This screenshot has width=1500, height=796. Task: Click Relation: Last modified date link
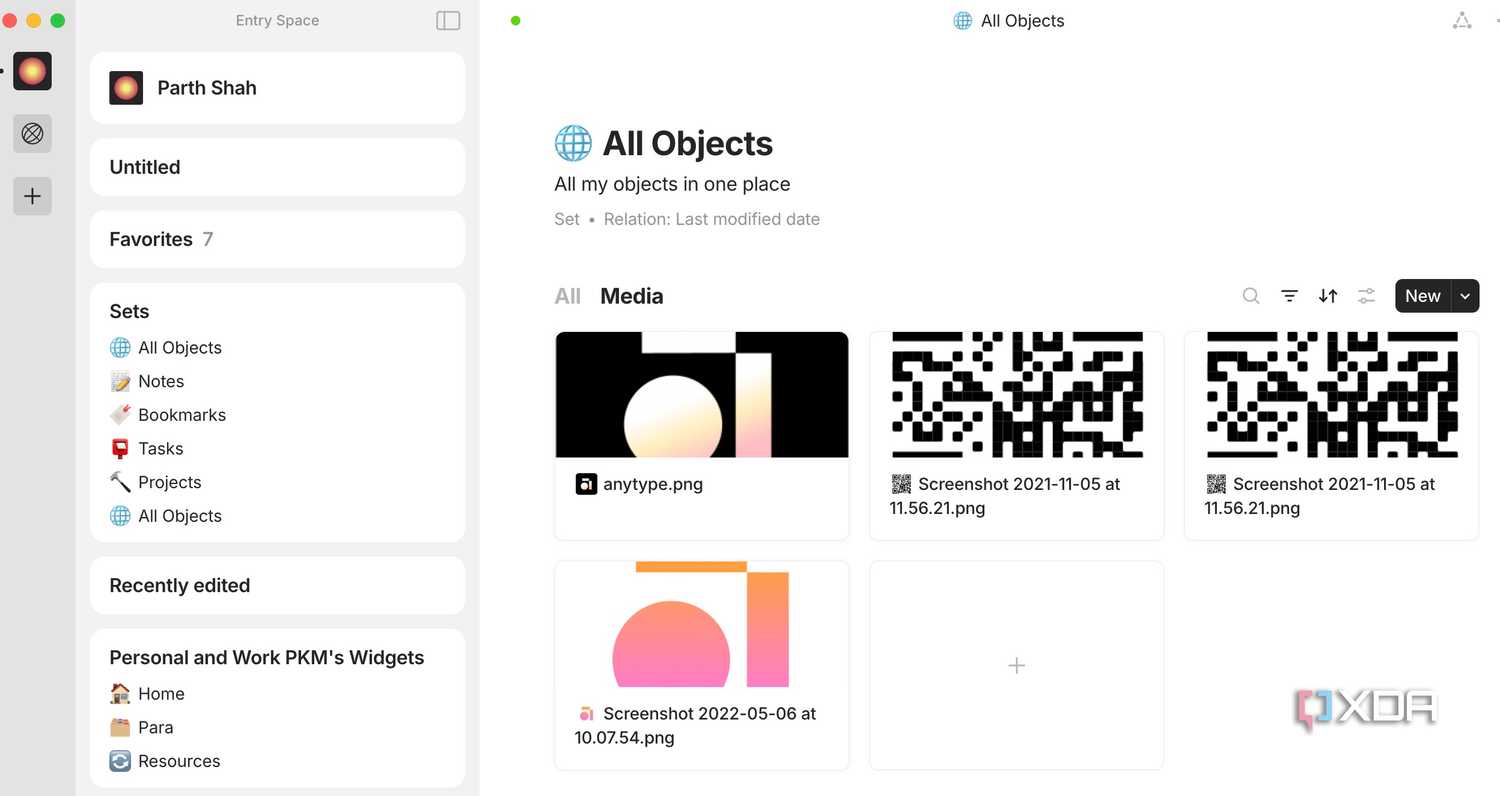click(712, 219)
